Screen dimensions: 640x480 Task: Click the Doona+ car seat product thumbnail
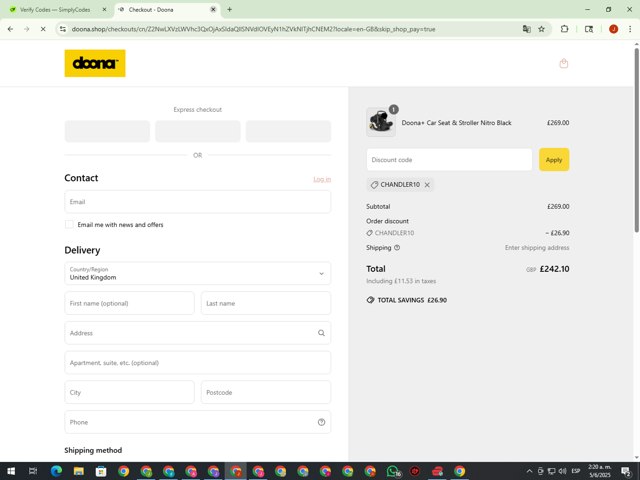[x=381, y=122]
